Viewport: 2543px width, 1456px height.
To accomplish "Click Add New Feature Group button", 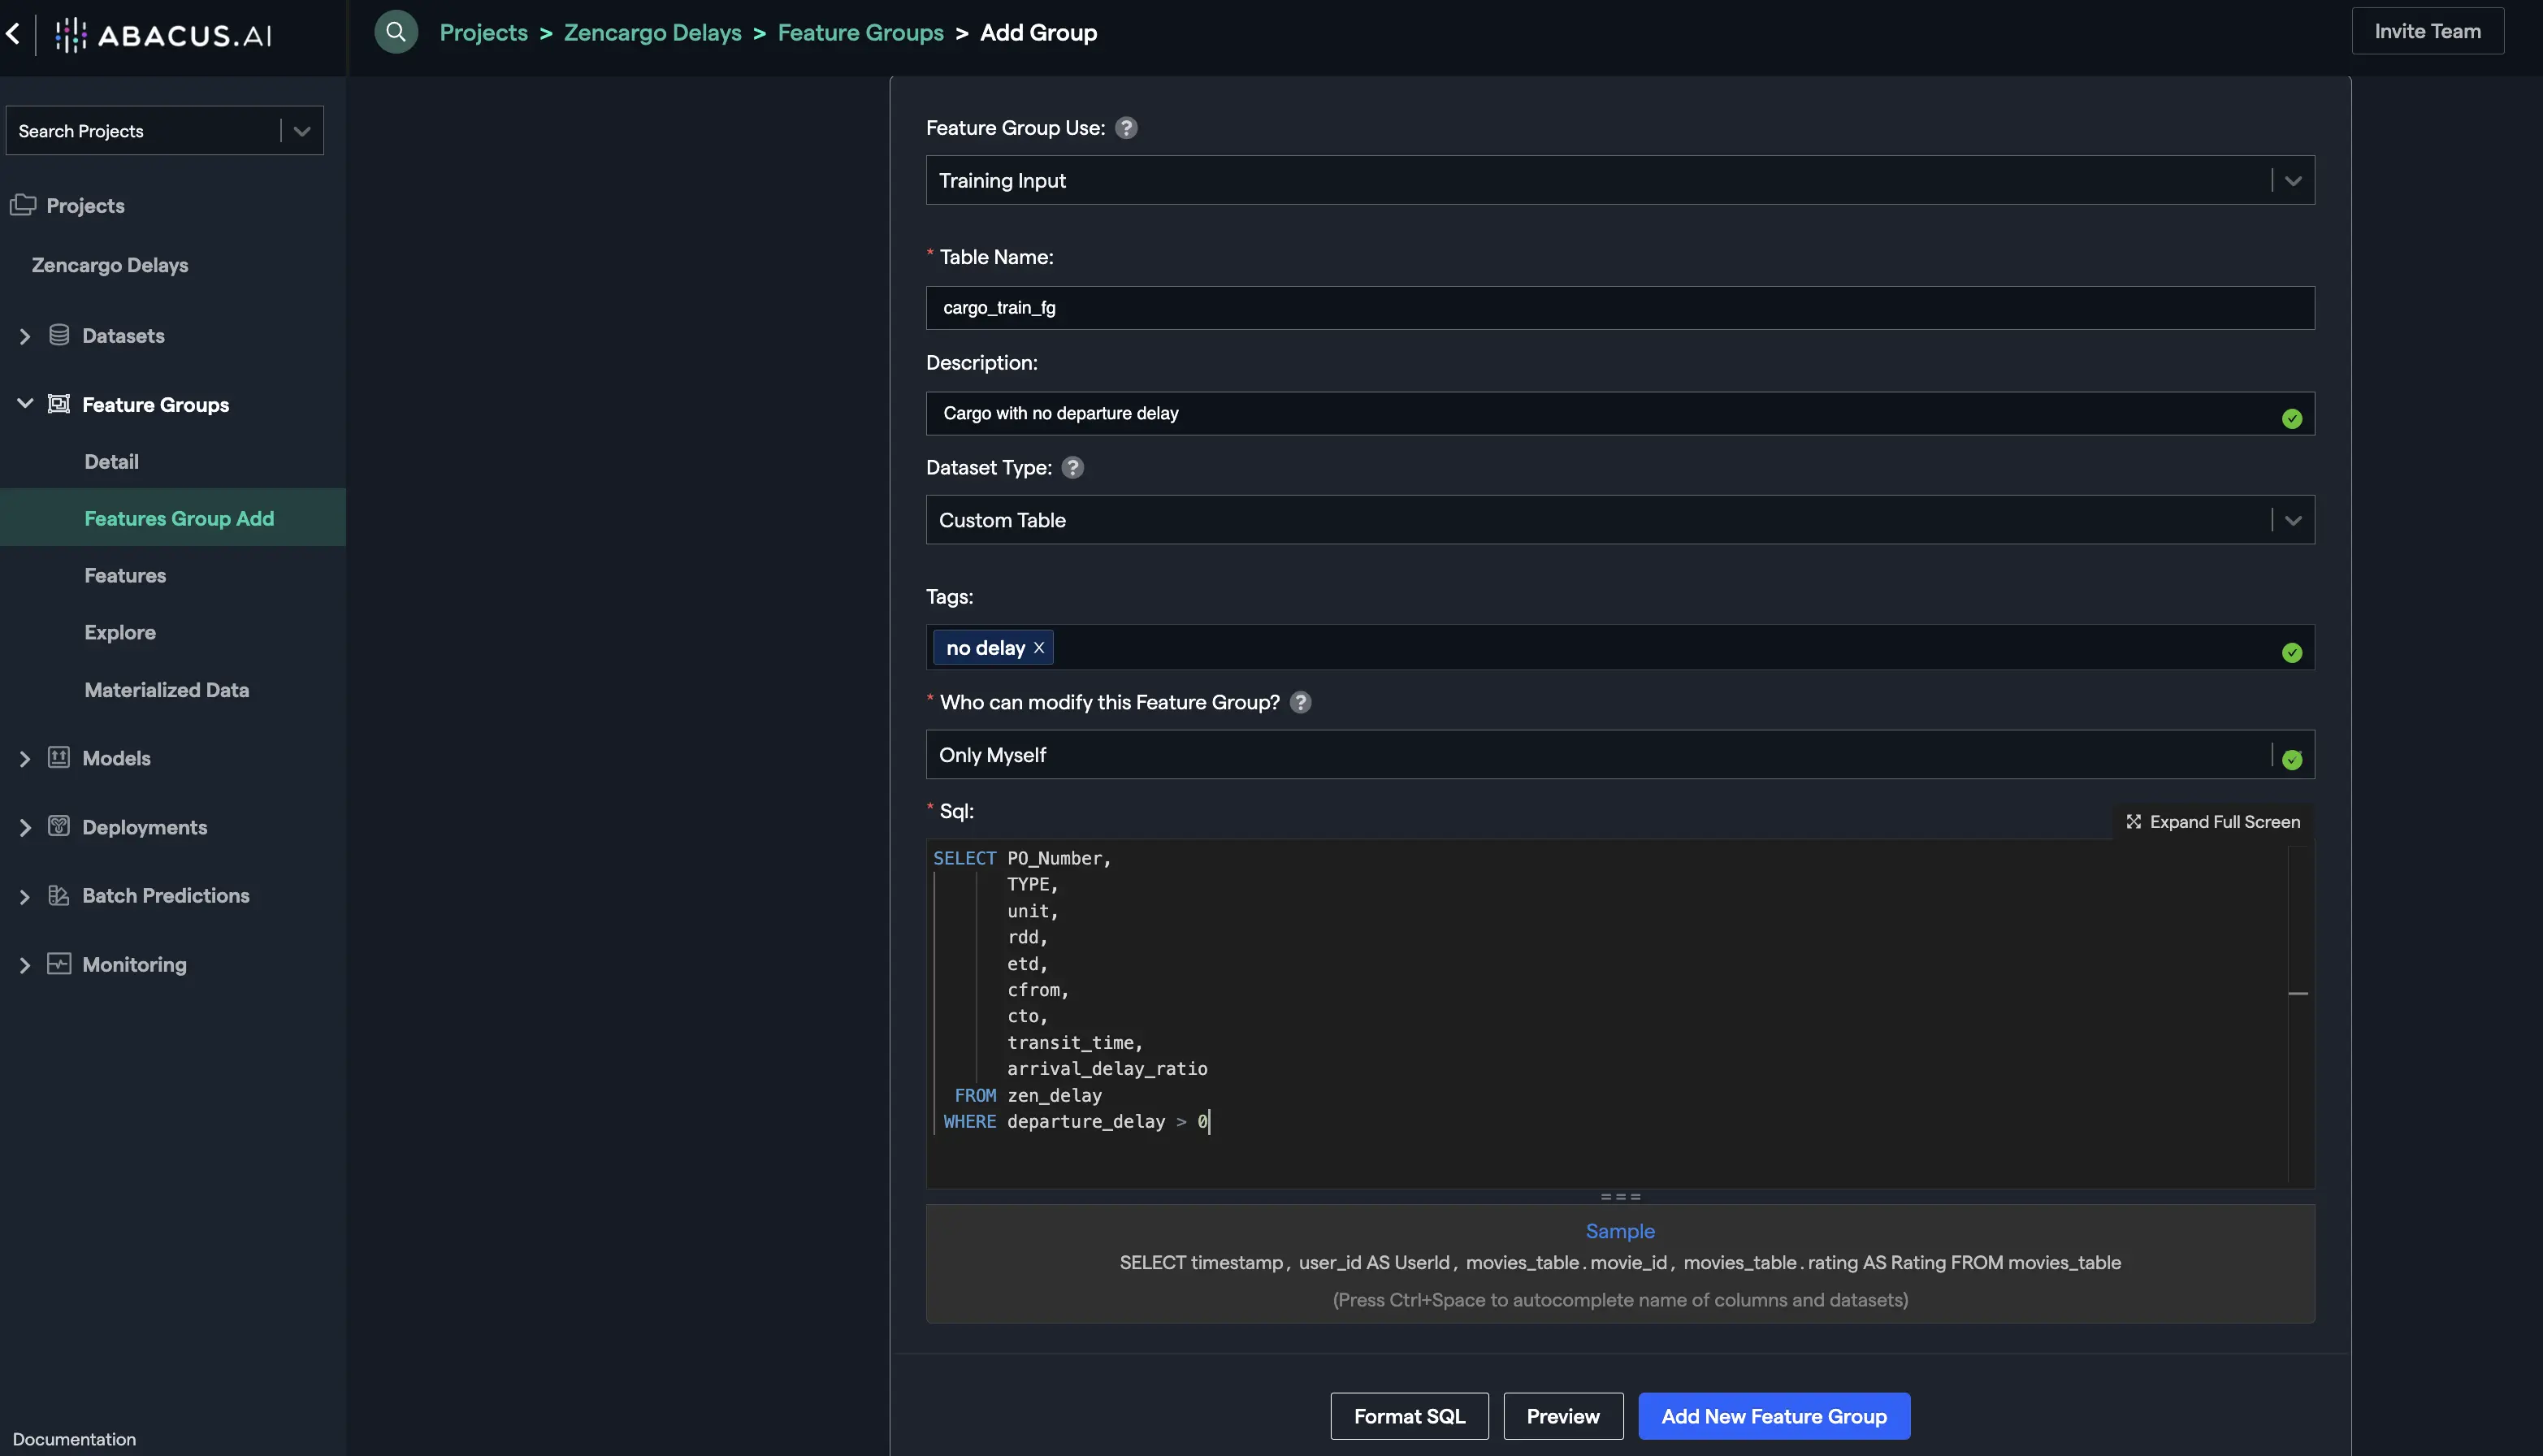I will click(1774, 1416).
